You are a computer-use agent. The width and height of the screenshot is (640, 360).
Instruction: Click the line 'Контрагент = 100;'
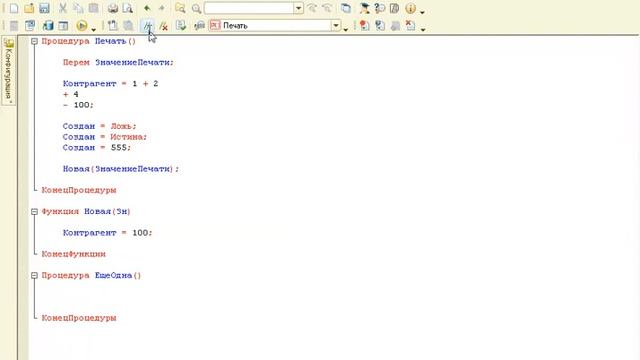[107, 233]
